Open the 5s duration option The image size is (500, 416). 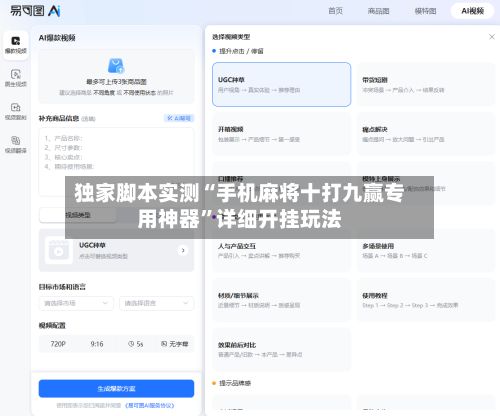(136, 344)
